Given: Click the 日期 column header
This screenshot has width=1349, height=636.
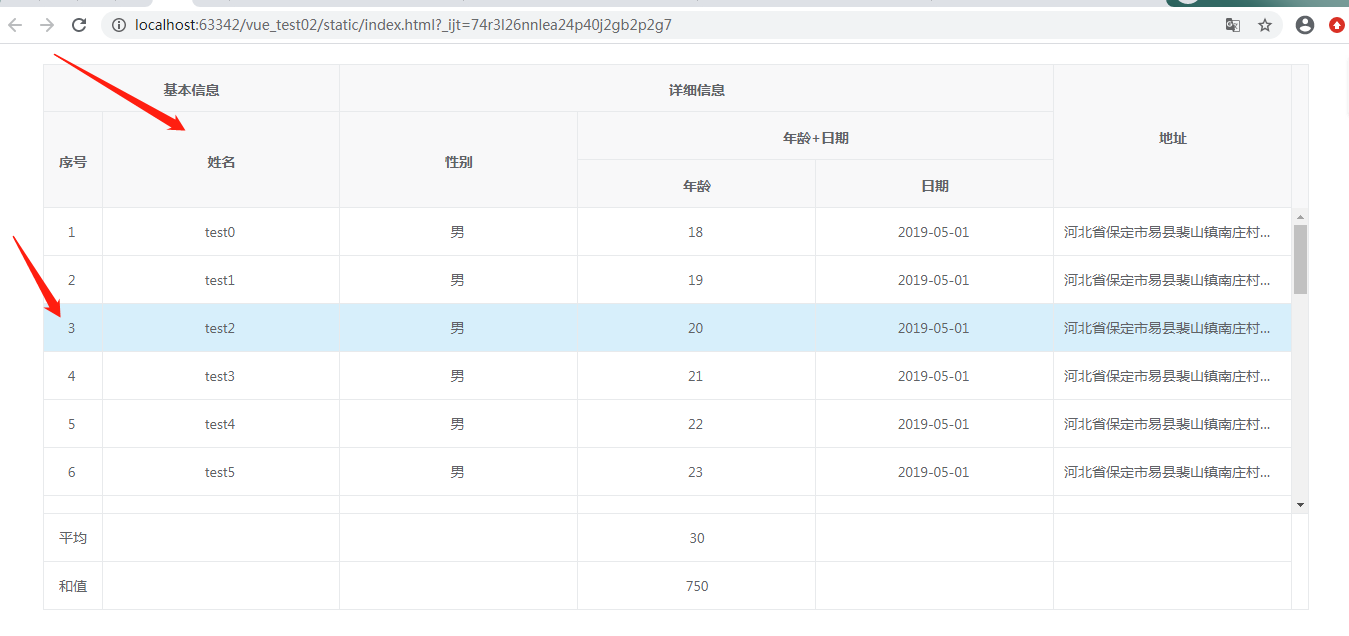Looking at the screenshot, I should coord(934,184).
